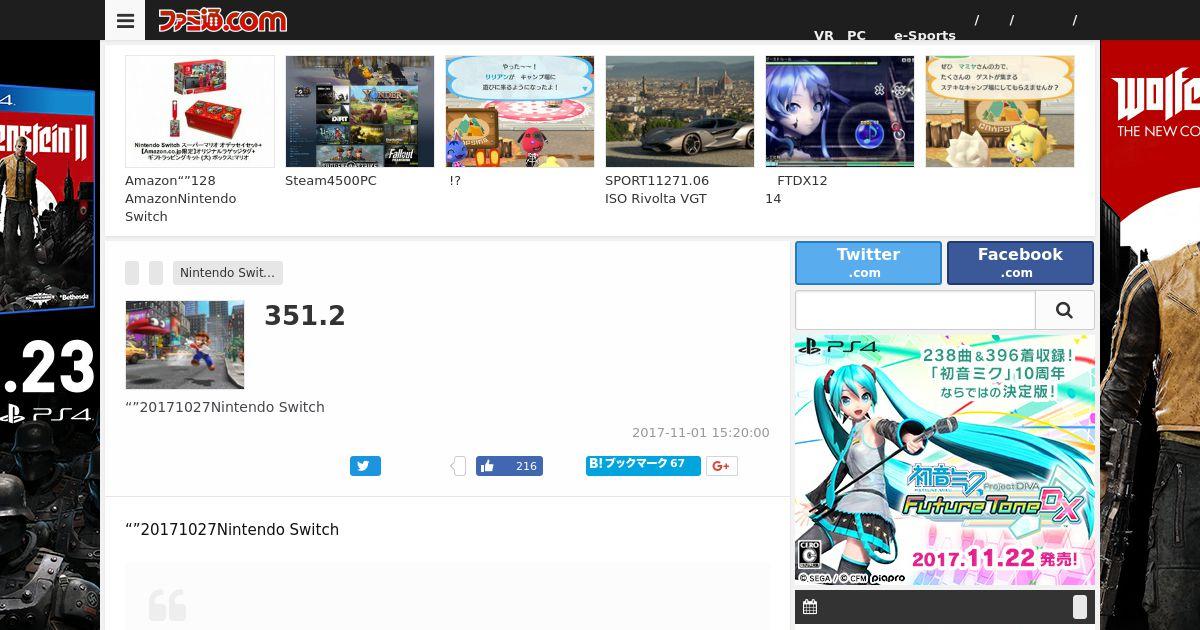The height and width of the screenshot is (630, 1200).
Task: Click the Hatena bookmark button showing 67
Action: coord(643,465)
